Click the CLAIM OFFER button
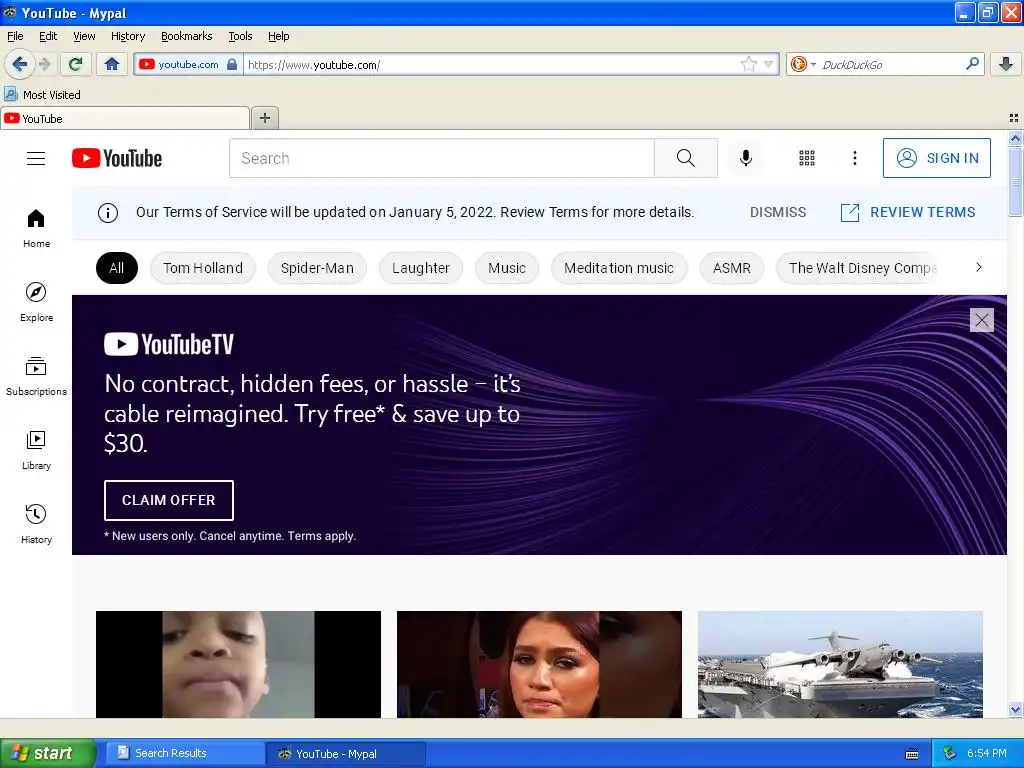 pos(168,500)
